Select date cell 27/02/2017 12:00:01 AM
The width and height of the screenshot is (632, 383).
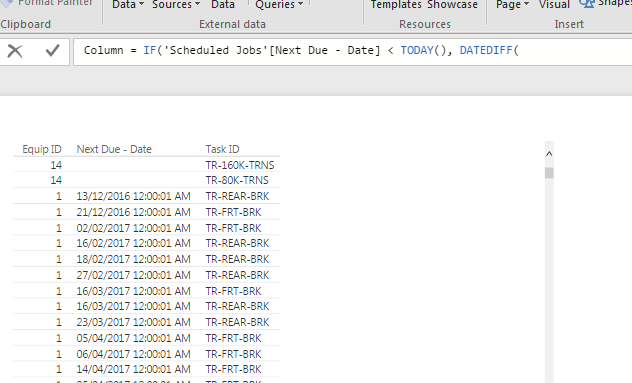click(133, 275)
